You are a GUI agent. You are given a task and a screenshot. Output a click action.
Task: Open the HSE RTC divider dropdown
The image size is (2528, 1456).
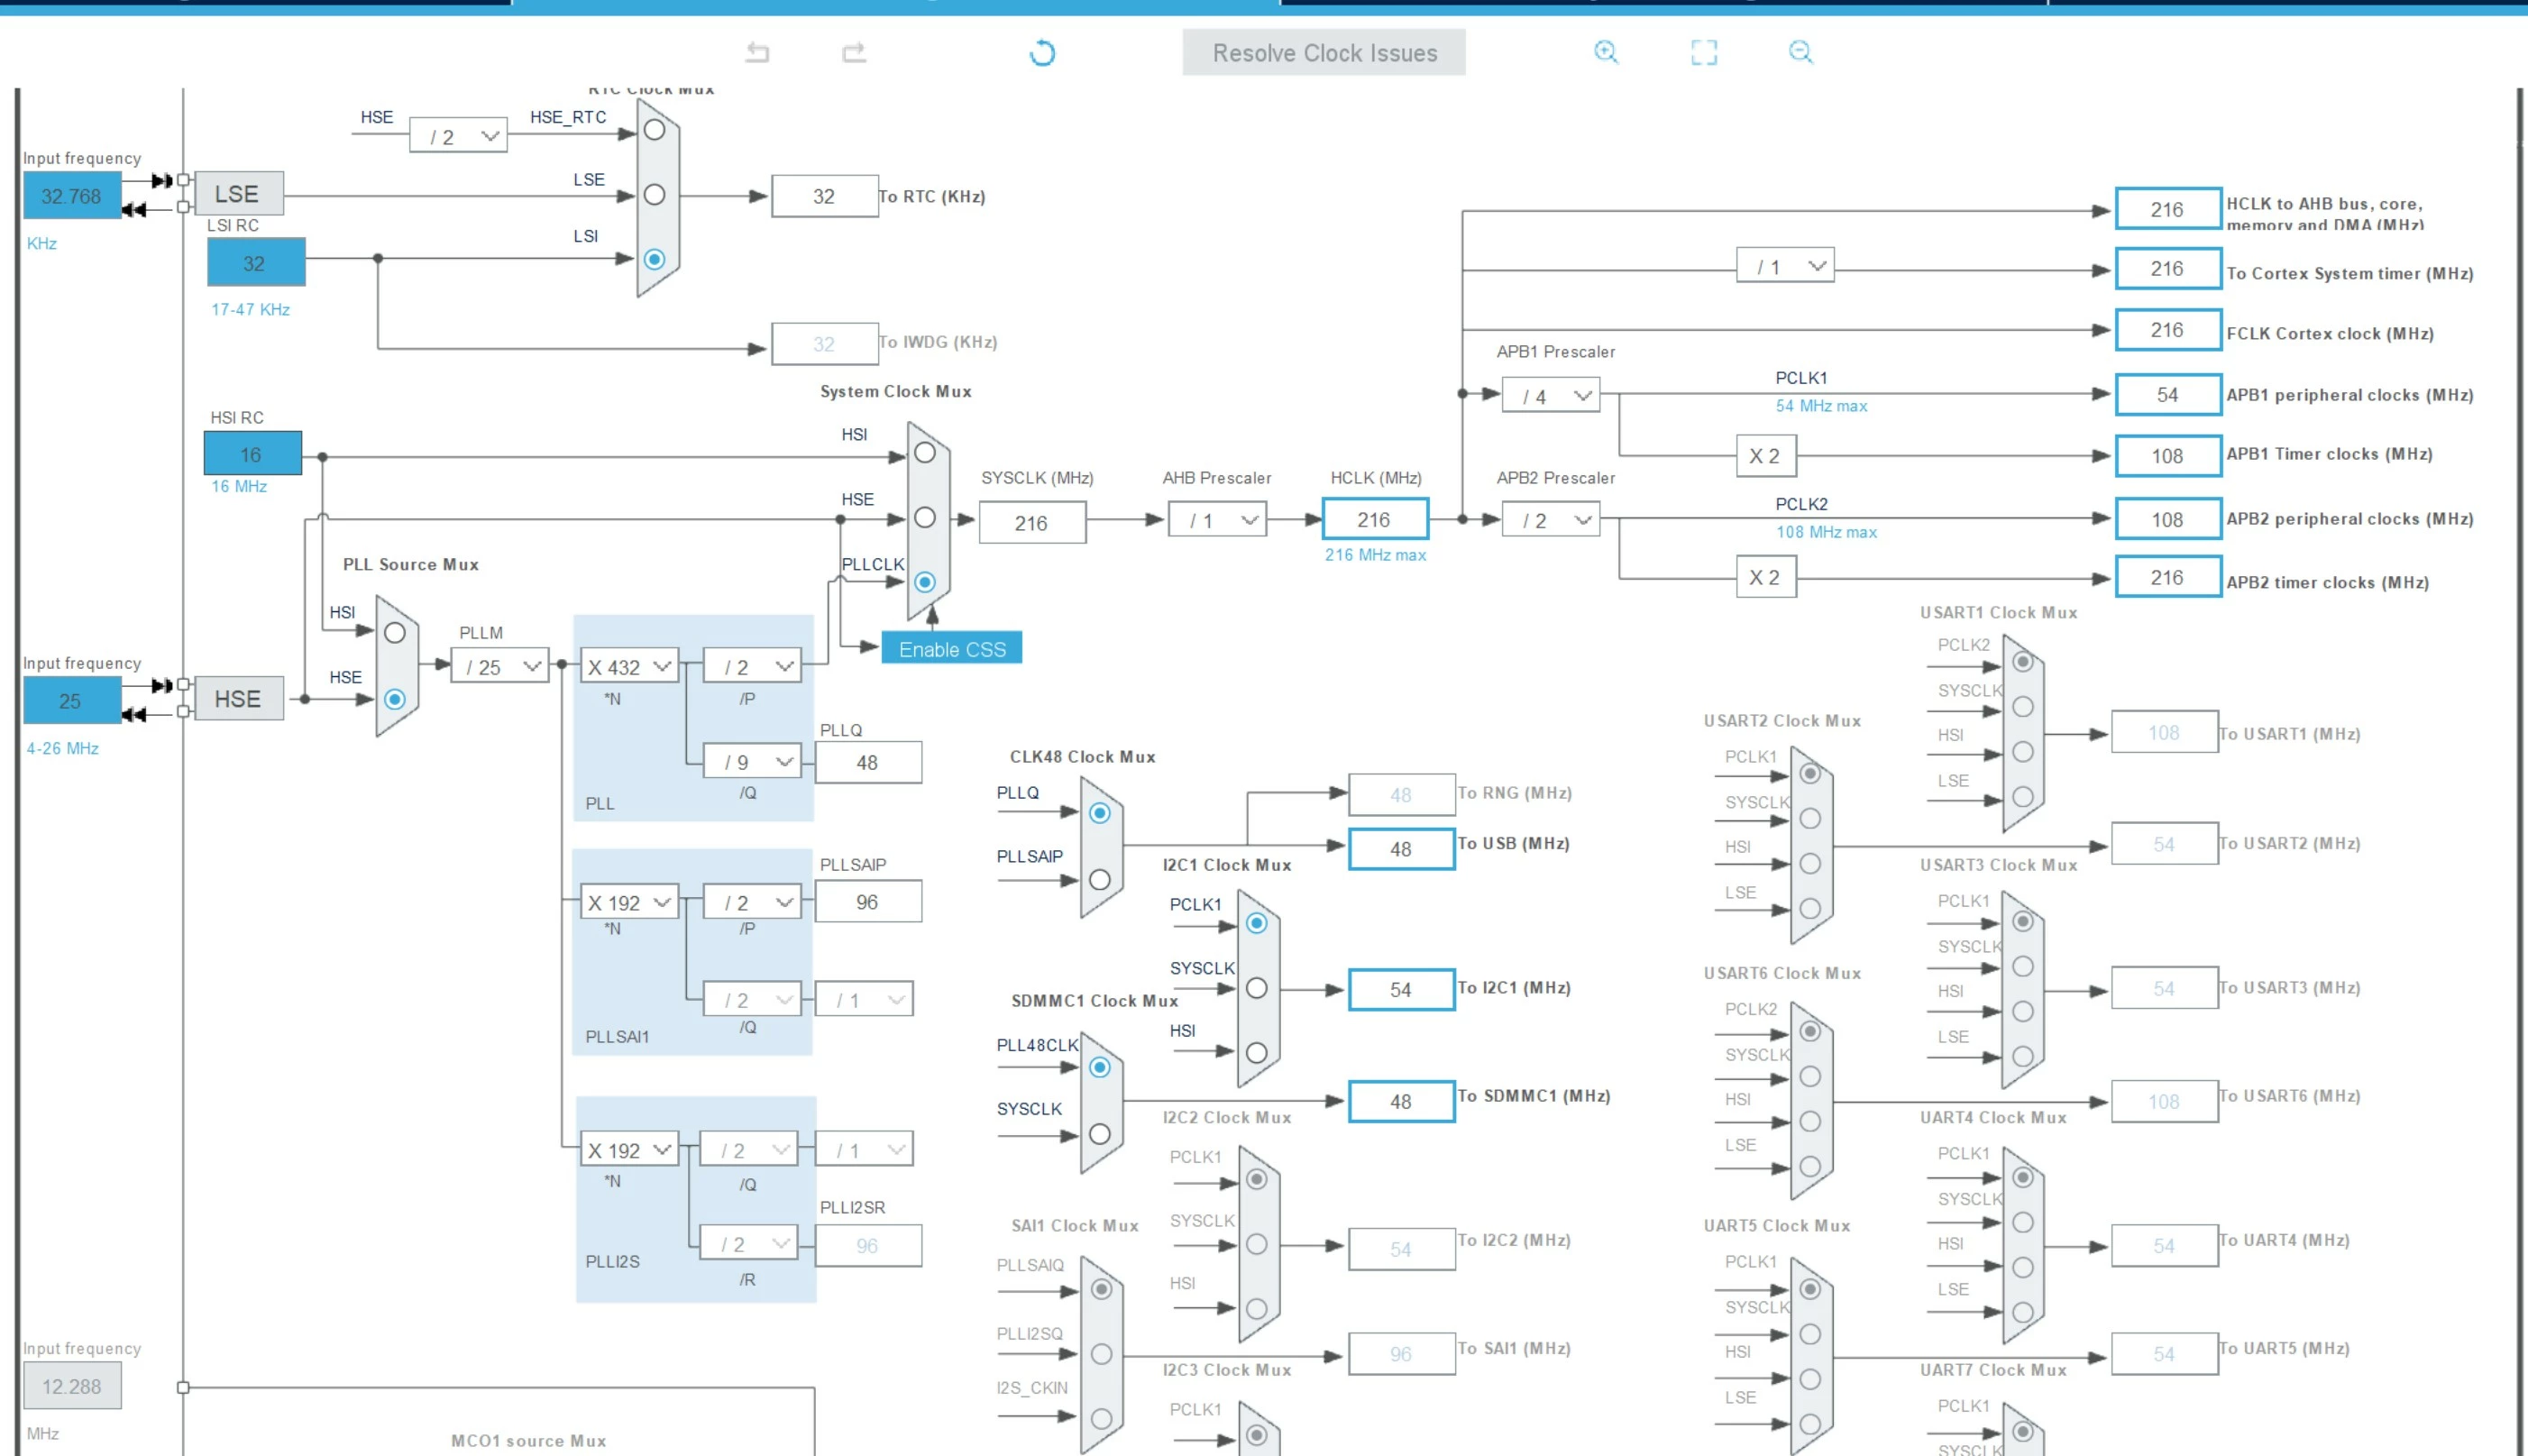coord(458,136)
